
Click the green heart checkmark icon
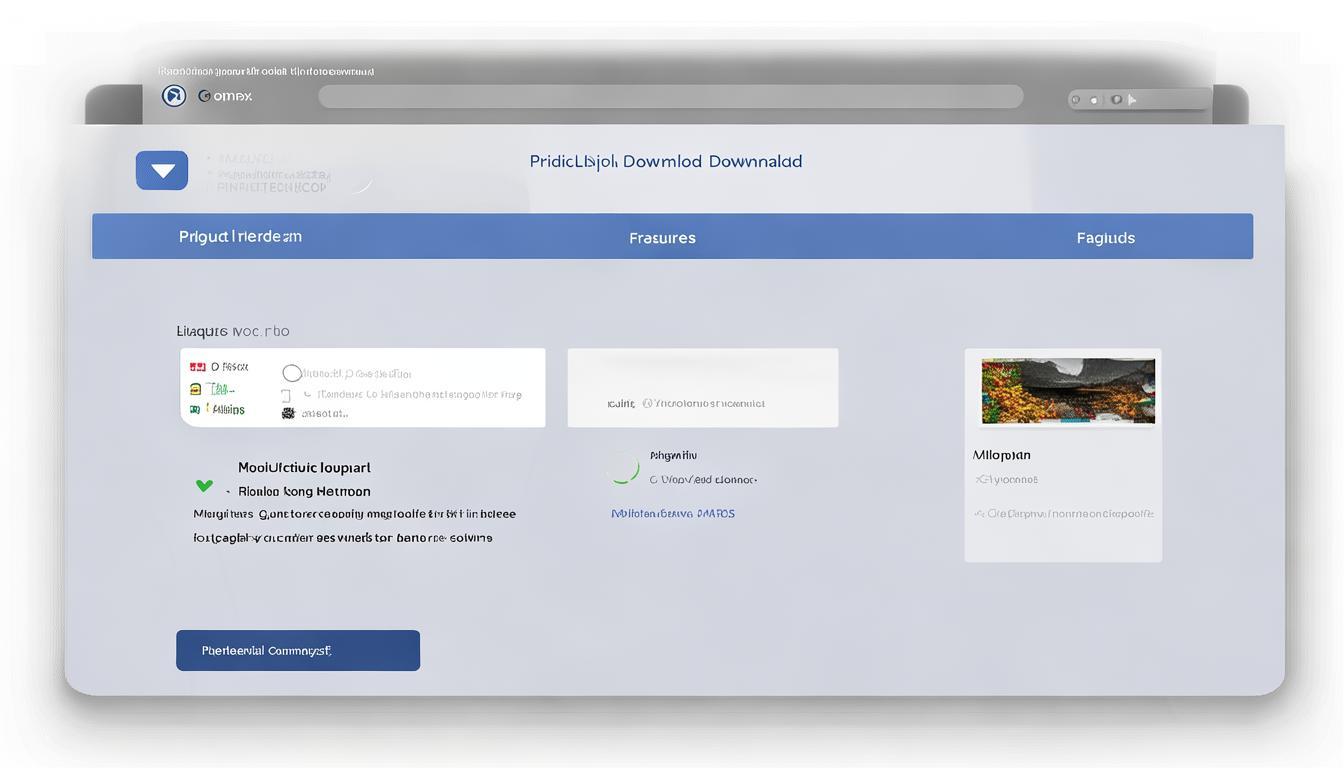point(204,486)
